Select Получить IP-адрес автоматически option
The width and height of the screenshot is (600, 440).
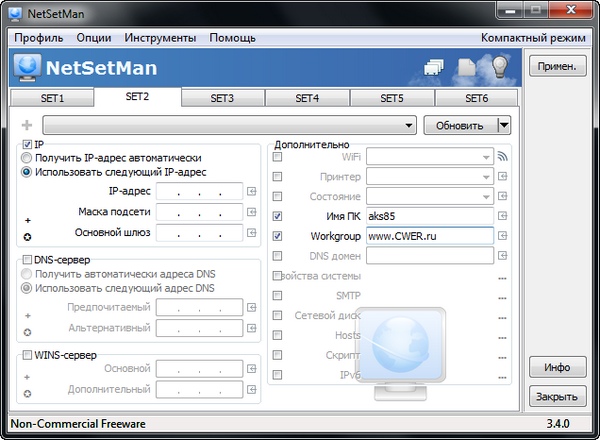pyautogui.click(x=27, y=158)
